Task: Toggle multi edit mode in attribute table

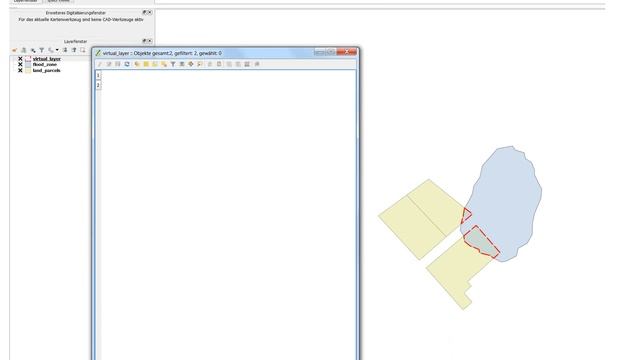Action: click(x=109, y=64)
